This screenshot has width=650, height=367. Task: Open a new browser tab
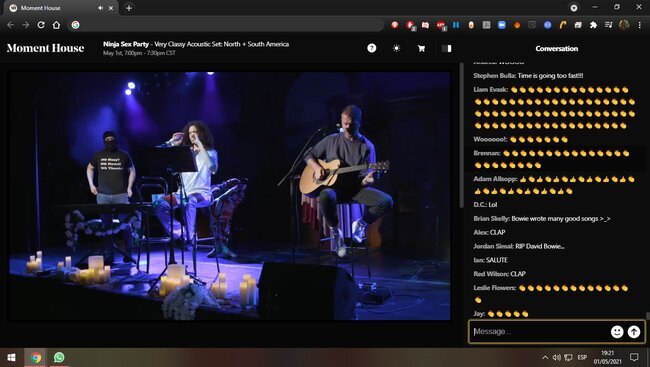pos(129,8)
